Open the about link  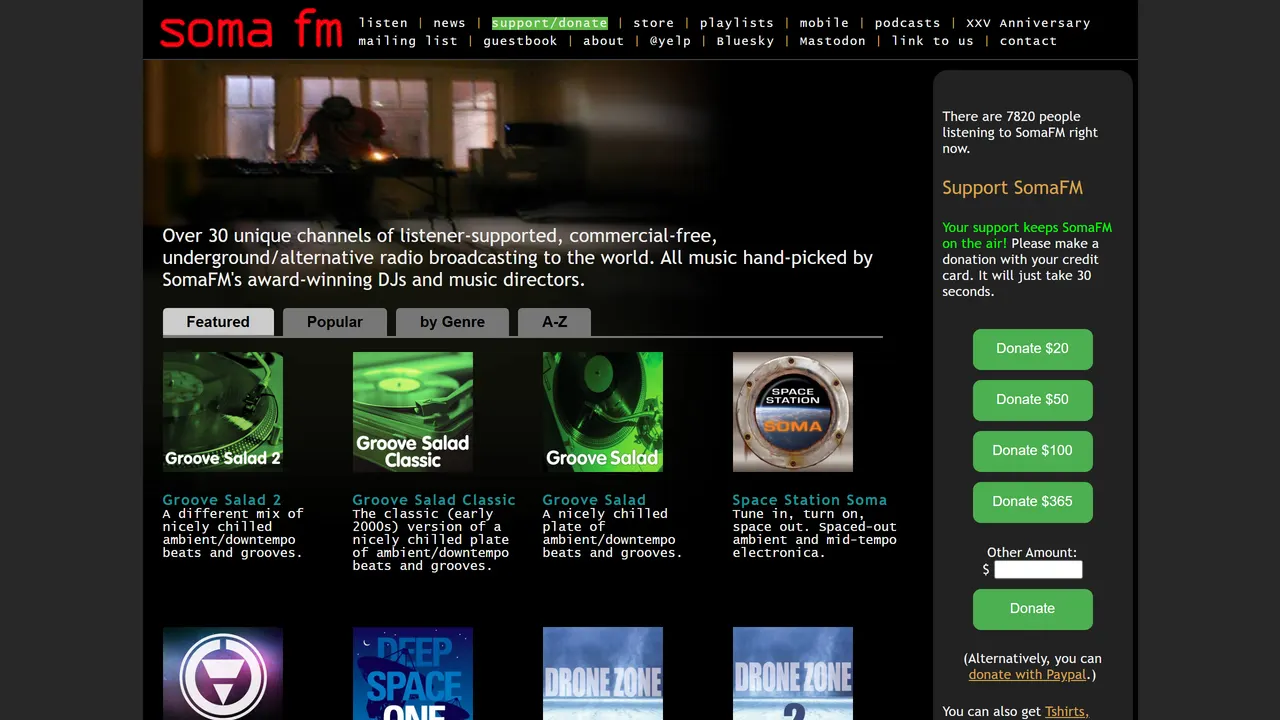tap(603, 41)
